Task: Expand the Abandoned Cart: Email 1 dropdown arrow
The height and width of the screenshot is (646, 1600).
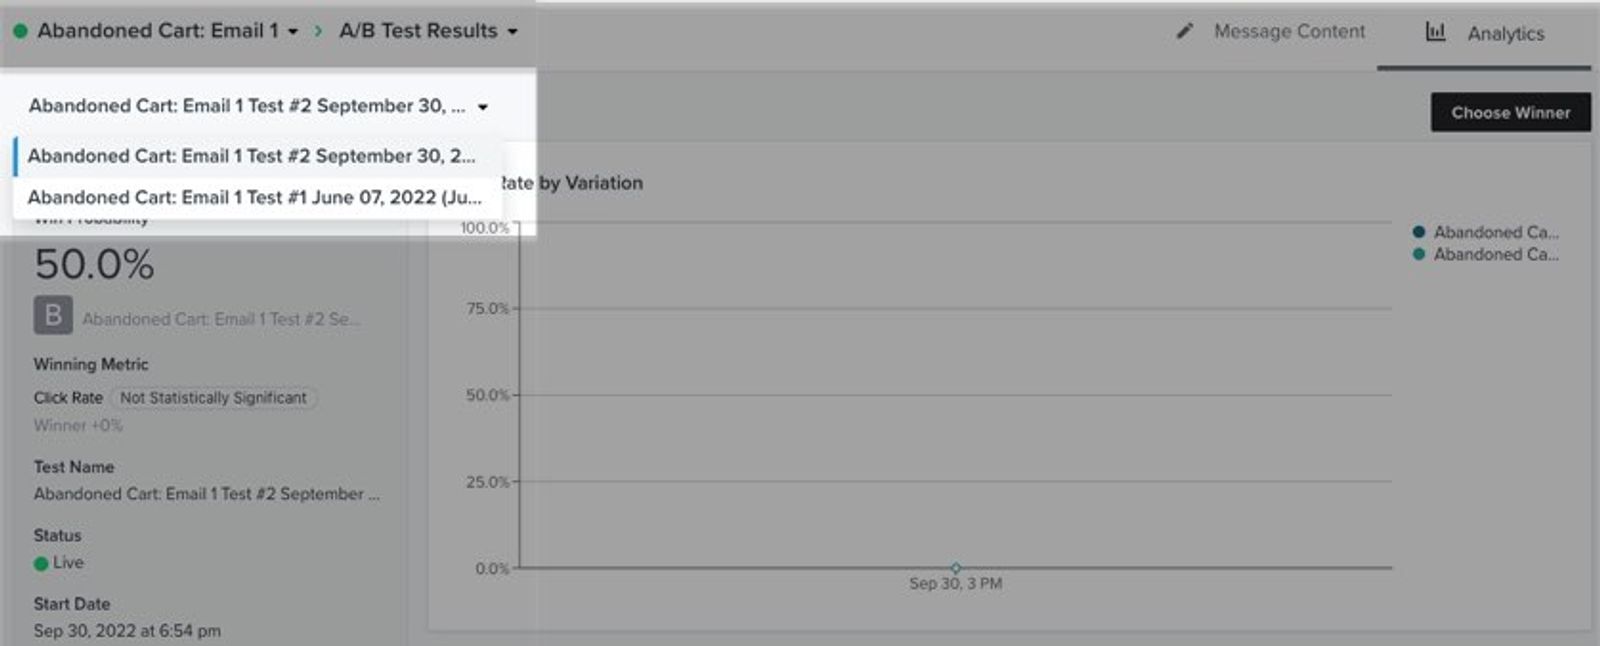Action: click(293, 32)
